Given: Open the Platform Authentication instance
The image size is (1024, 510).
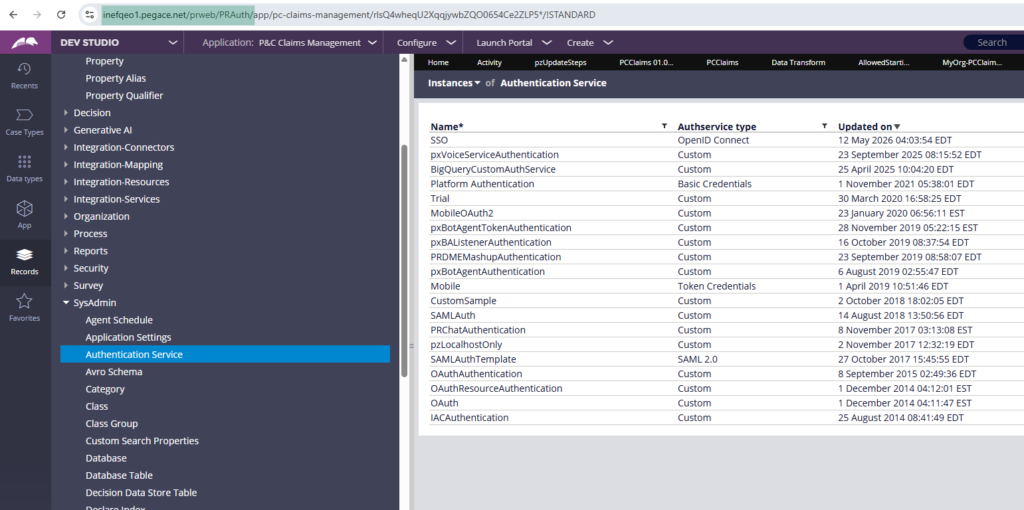Looking at the screenshot, I should click(x=482, y=184).
